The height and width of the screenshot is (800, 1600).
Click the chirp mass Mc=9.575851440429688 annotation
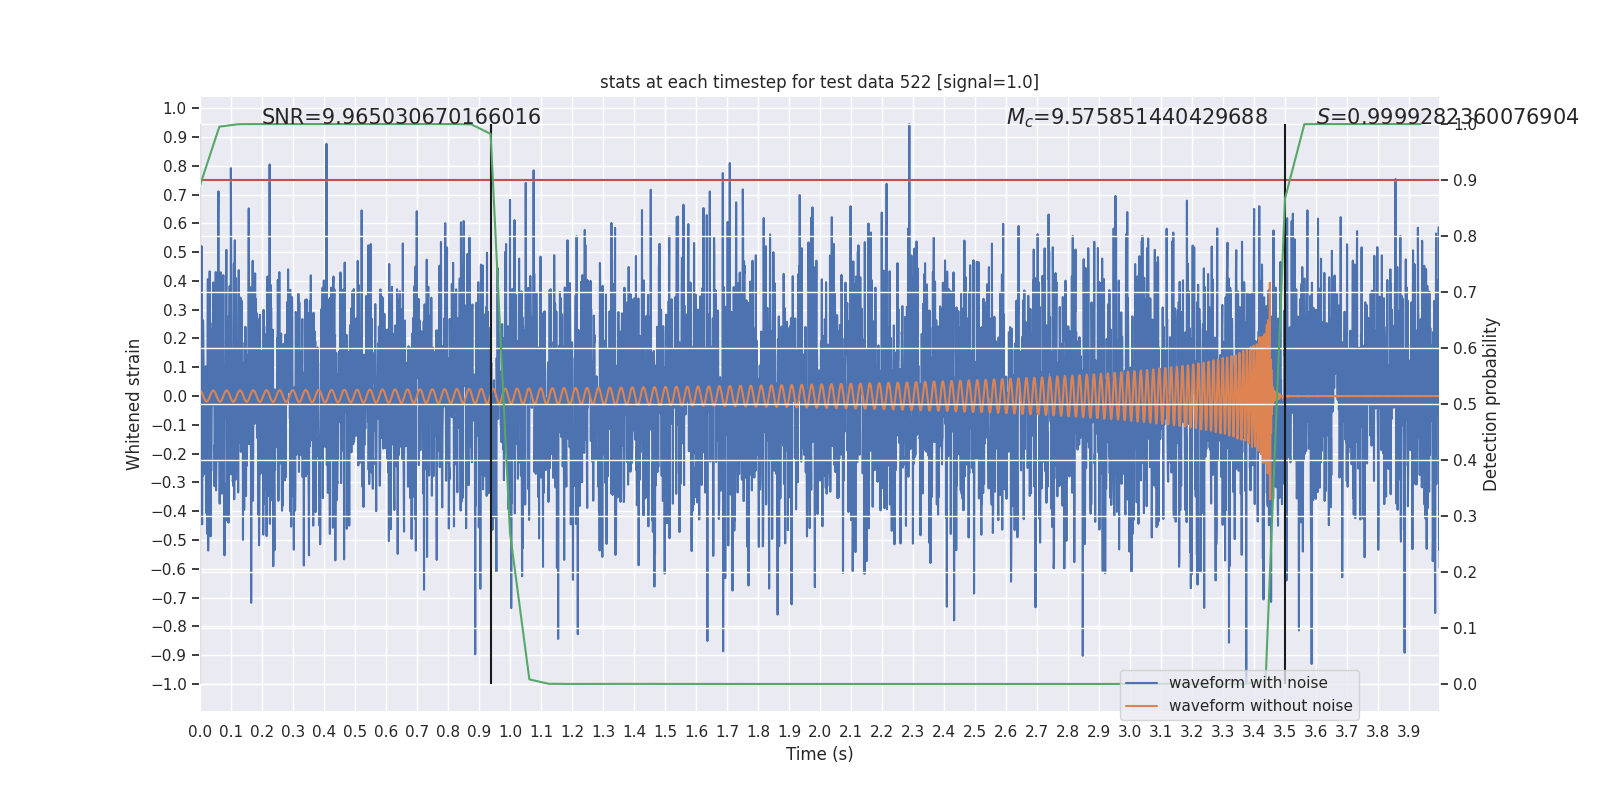[1137, 117]
